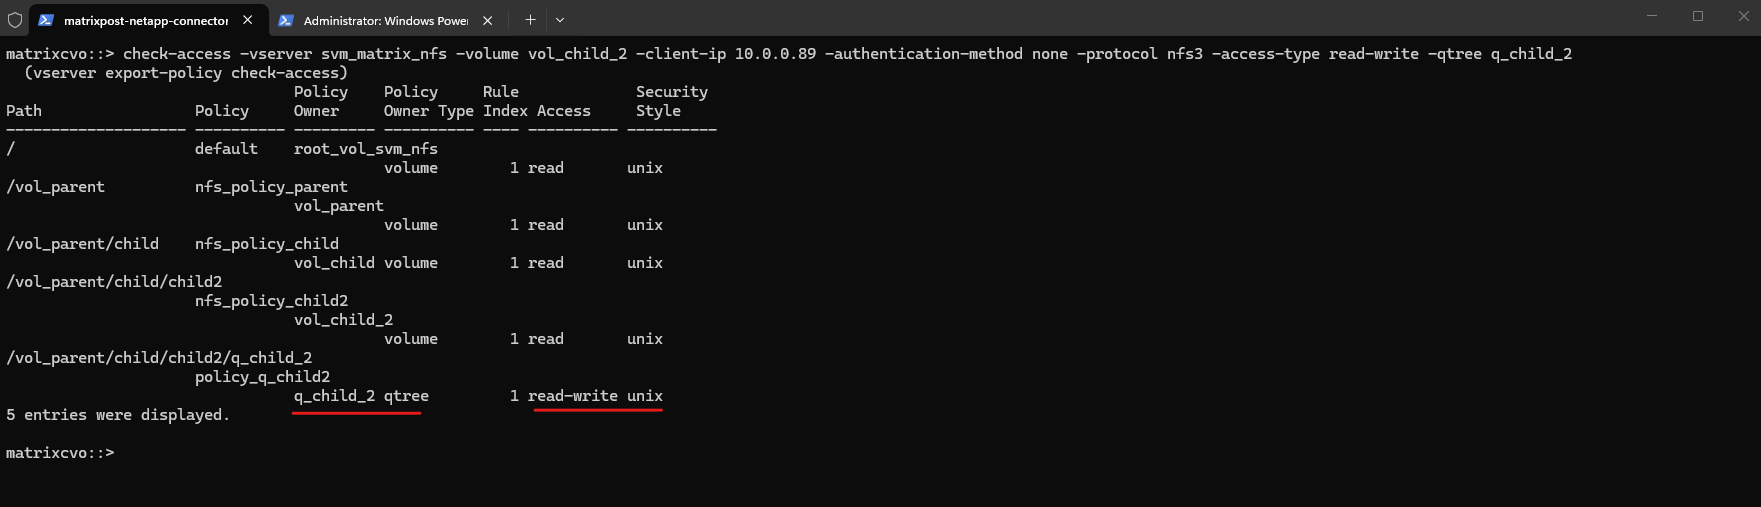Maximize the terminal window
This screenshot has height=507, width=1761.
click(x=1698, y=17)
